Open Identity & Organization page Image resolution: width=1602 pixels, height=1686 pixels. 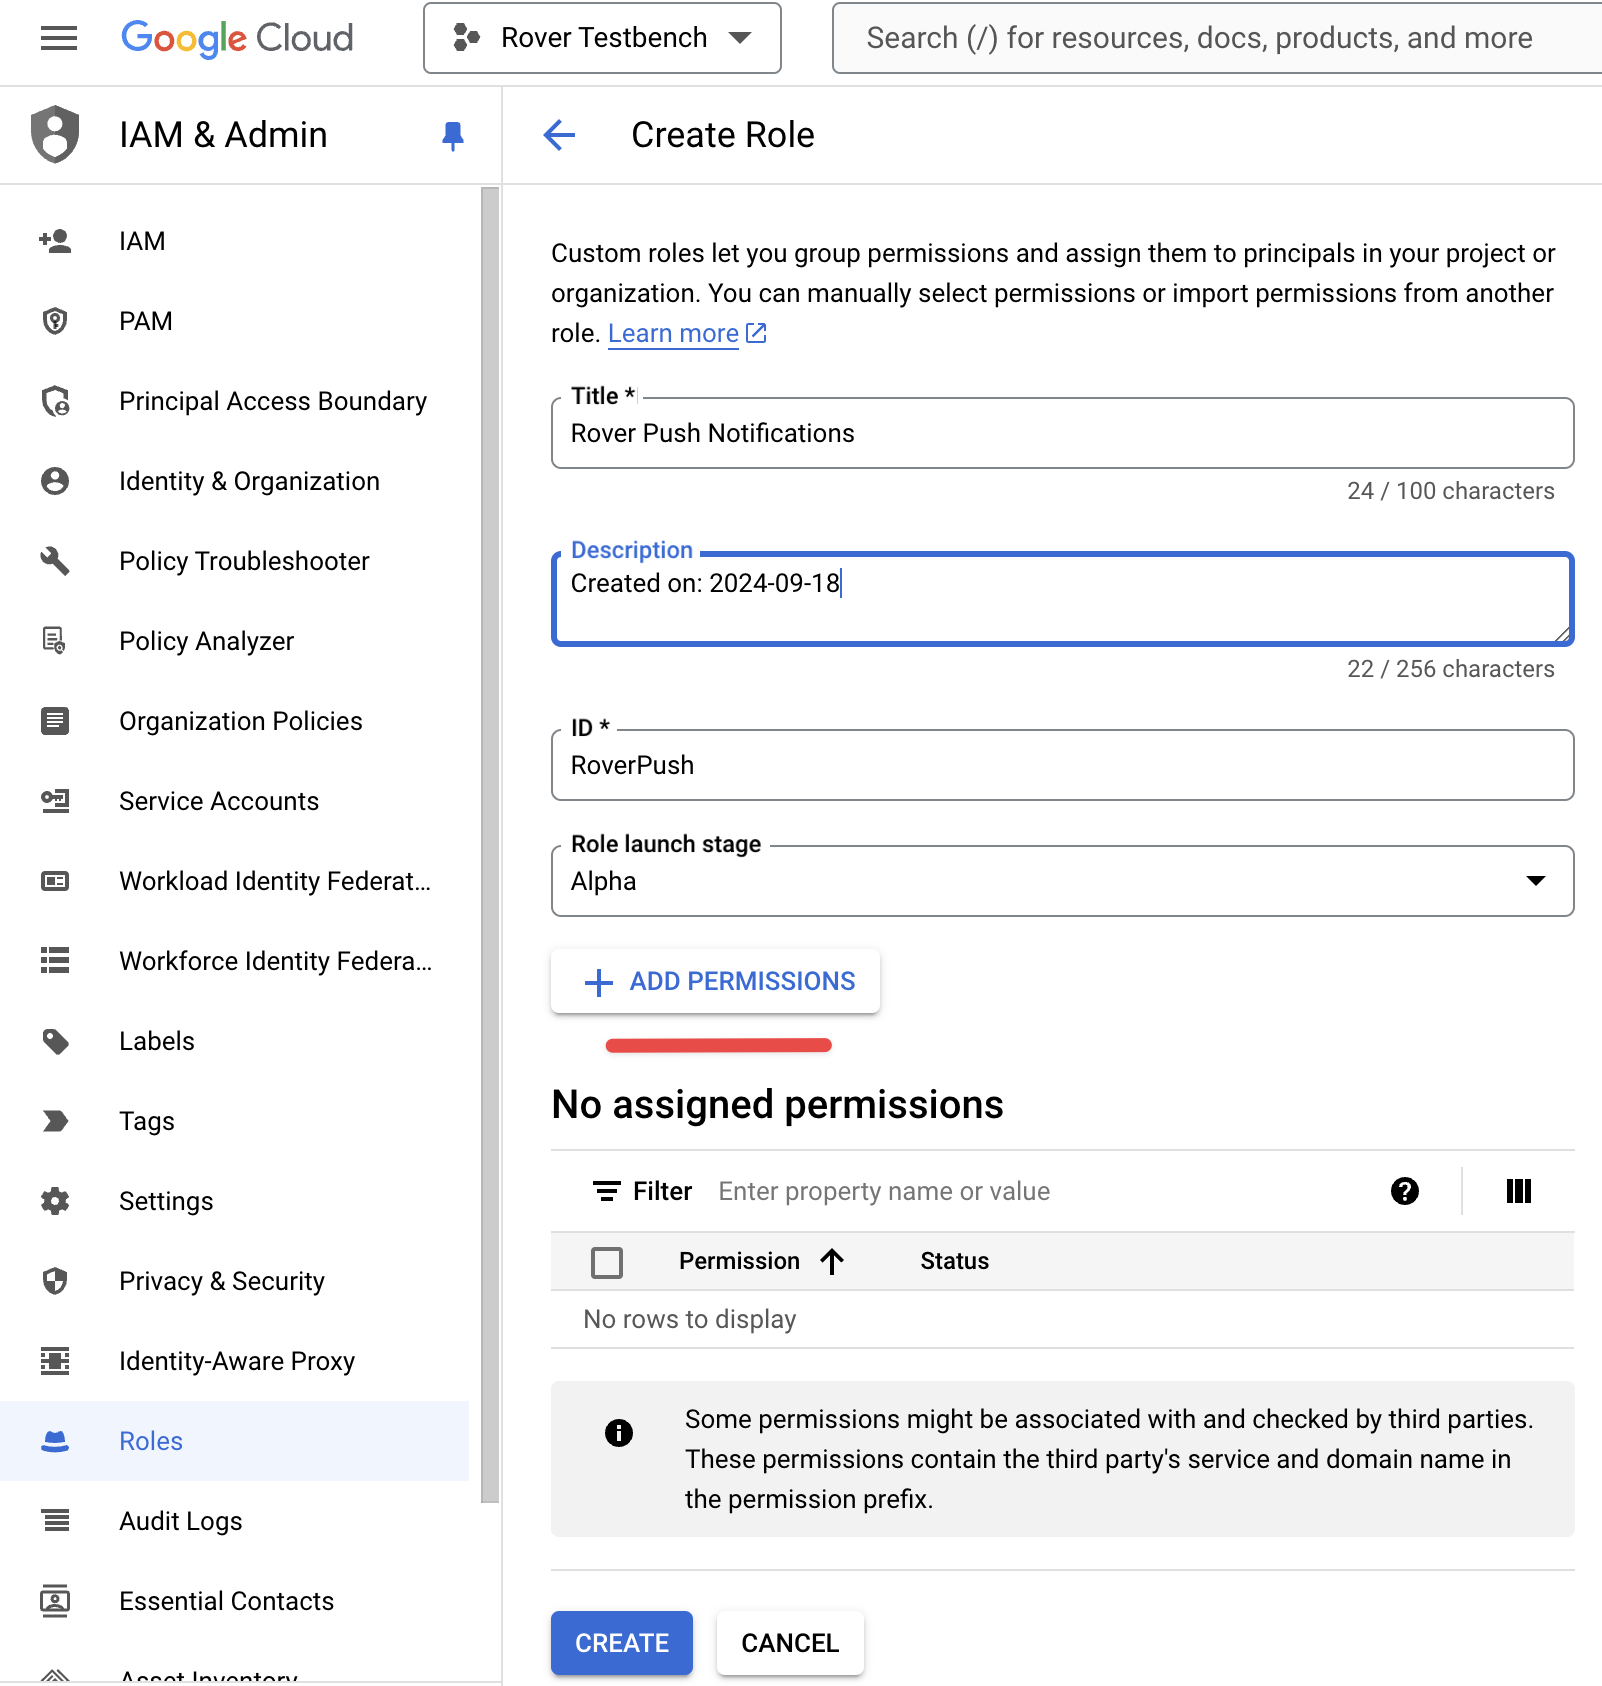coord(249,481)
